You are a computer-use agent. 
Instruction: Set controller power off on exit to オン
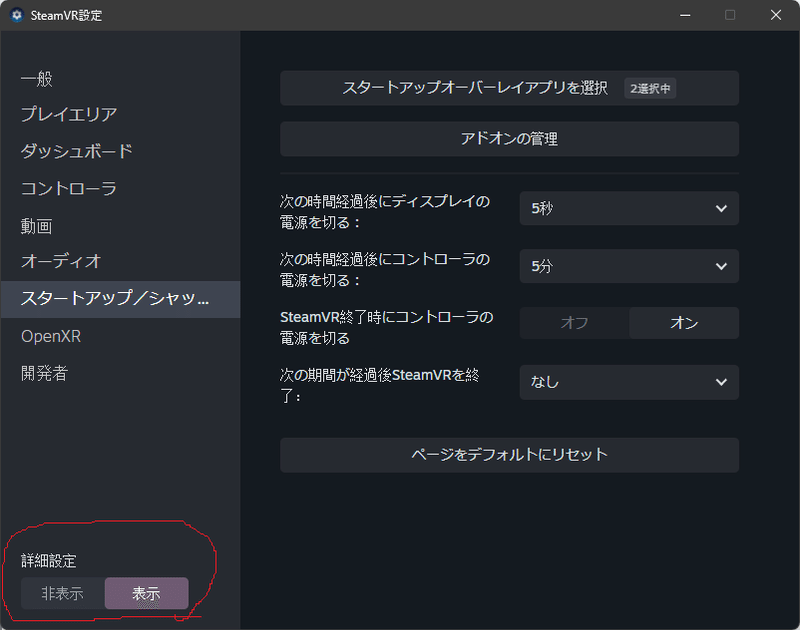684,323
